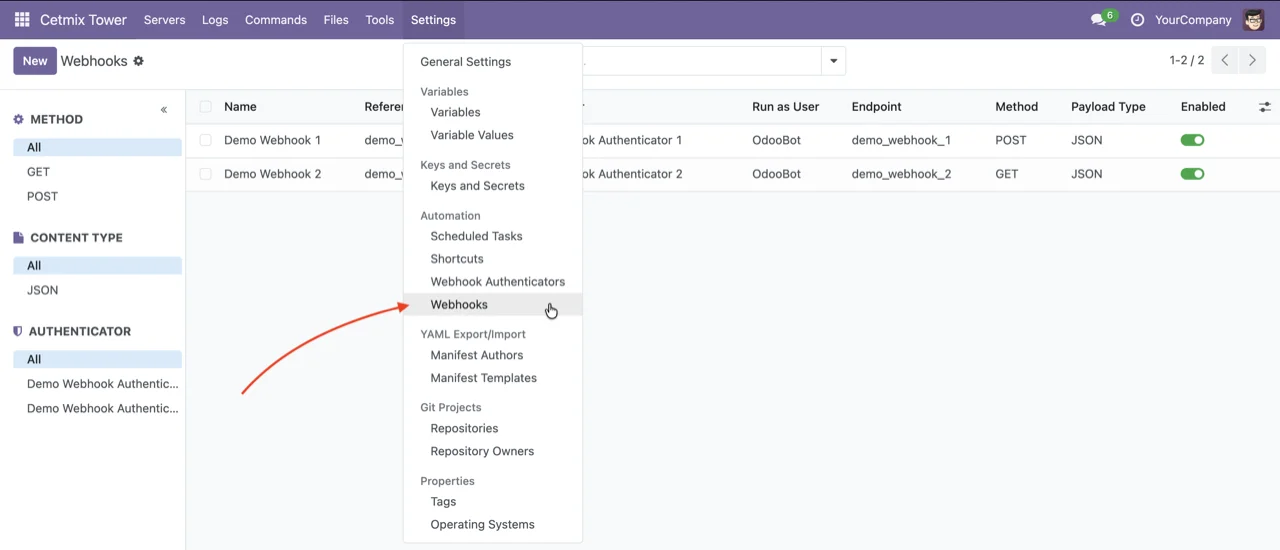
Task: Disable the Demo Webhook 2 enabled toggle
Action: (x=1192, y=174)
